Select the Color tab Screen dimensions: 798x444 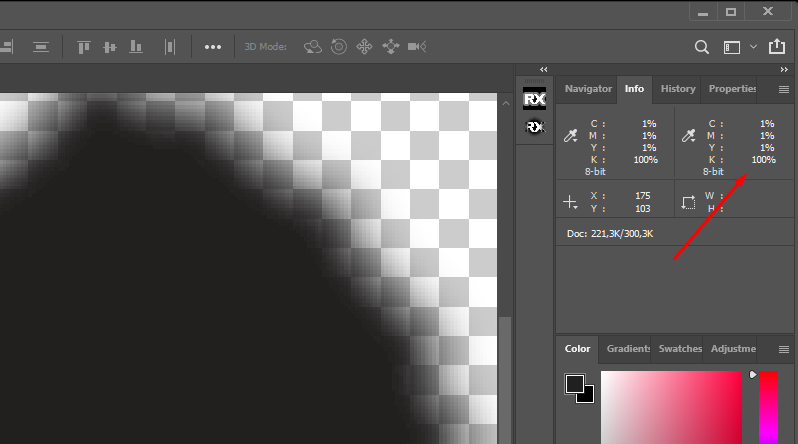click(577, 349)
